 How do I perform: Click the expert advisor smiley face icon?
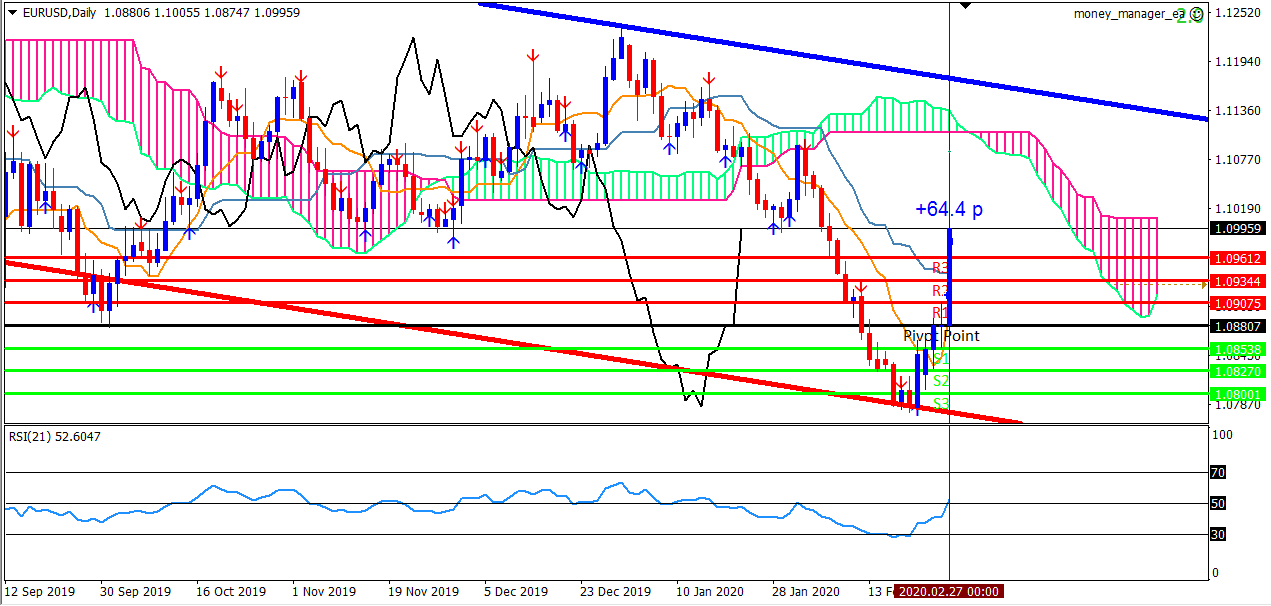tap(1197, 14)
